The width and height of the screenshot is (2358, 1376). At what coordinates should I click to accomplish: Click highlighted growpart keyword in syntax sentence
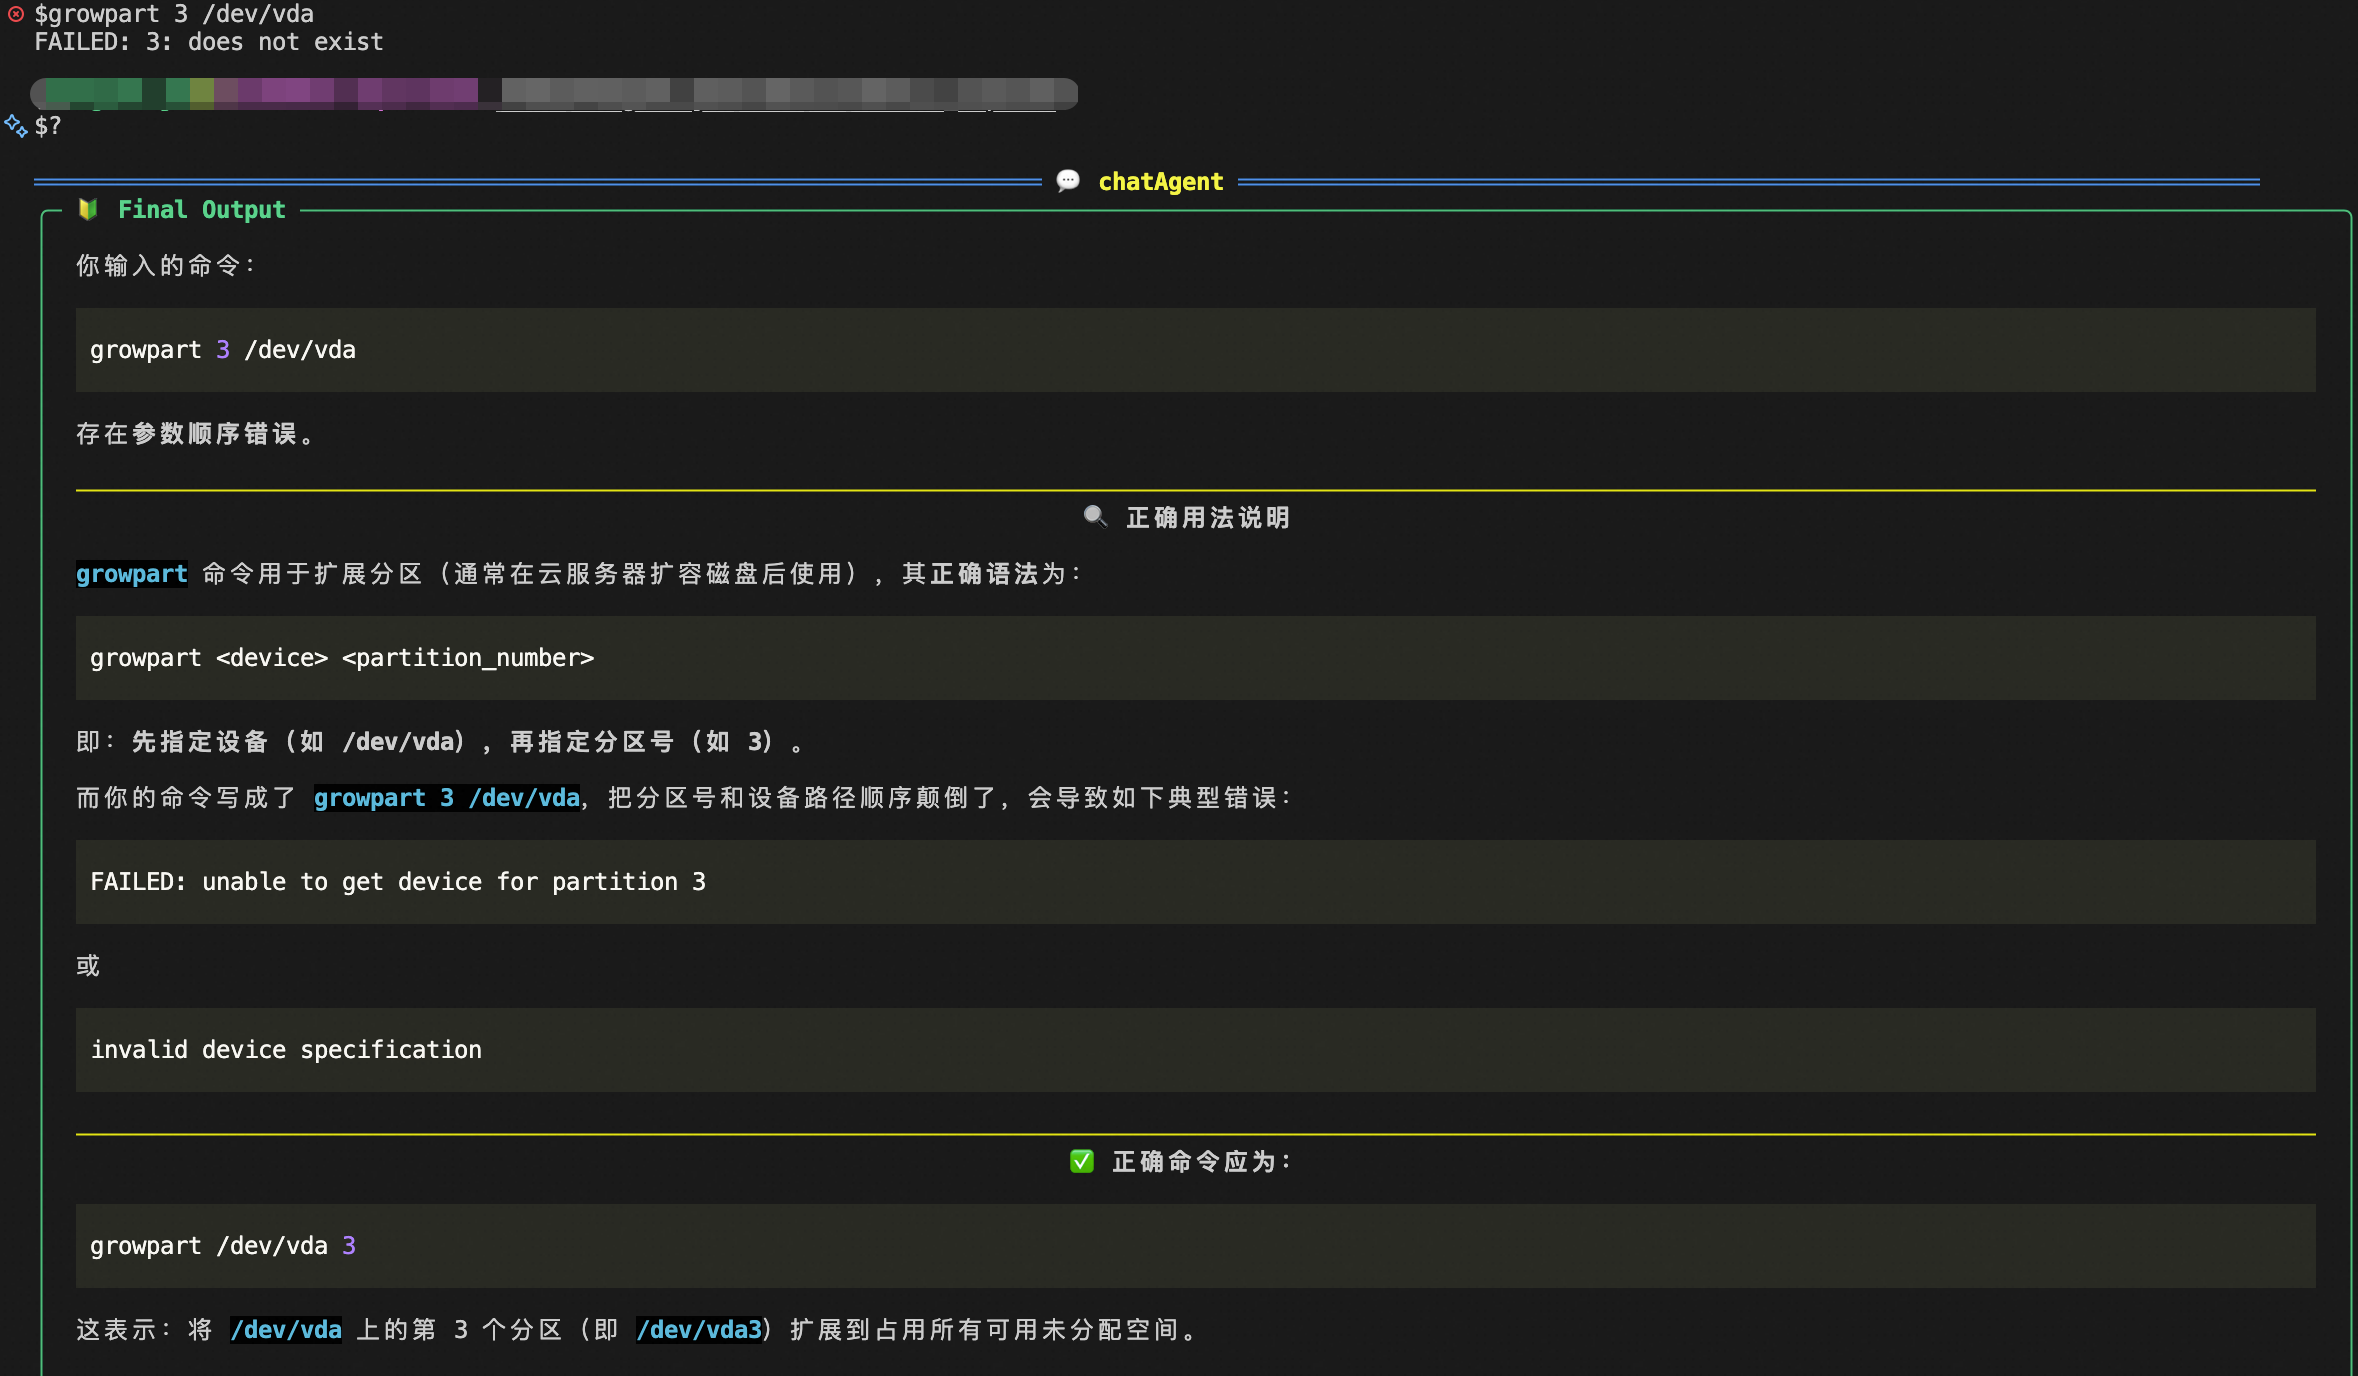coord(131,574)
